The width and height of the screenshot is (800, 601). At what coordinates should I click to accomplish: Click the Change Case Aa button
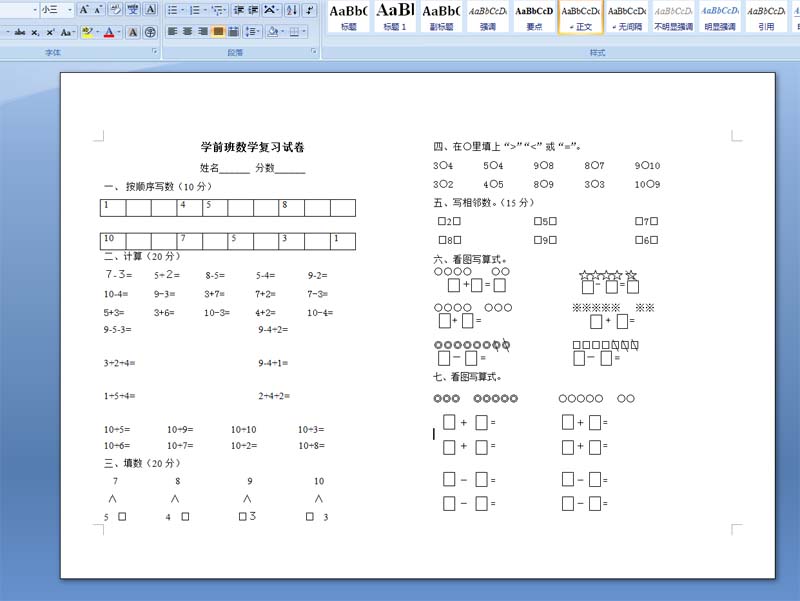coord(67,32)
